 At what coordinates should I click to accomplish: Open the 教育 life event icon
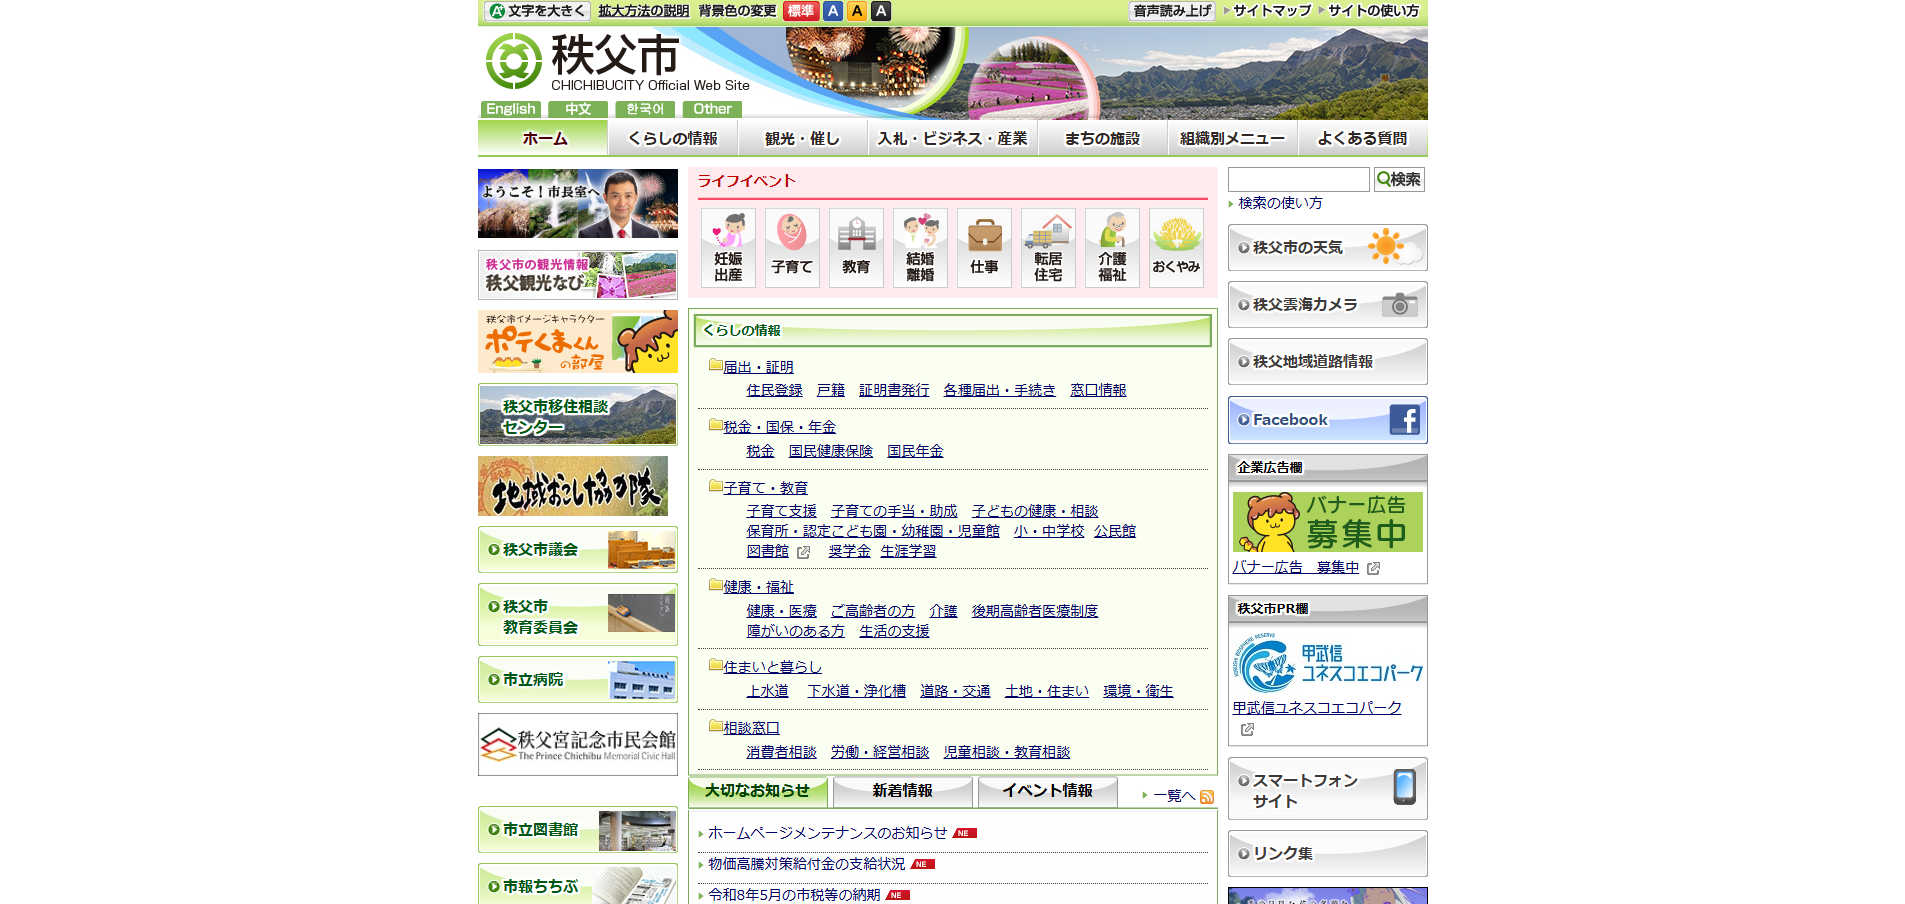[x=856, y=248]
